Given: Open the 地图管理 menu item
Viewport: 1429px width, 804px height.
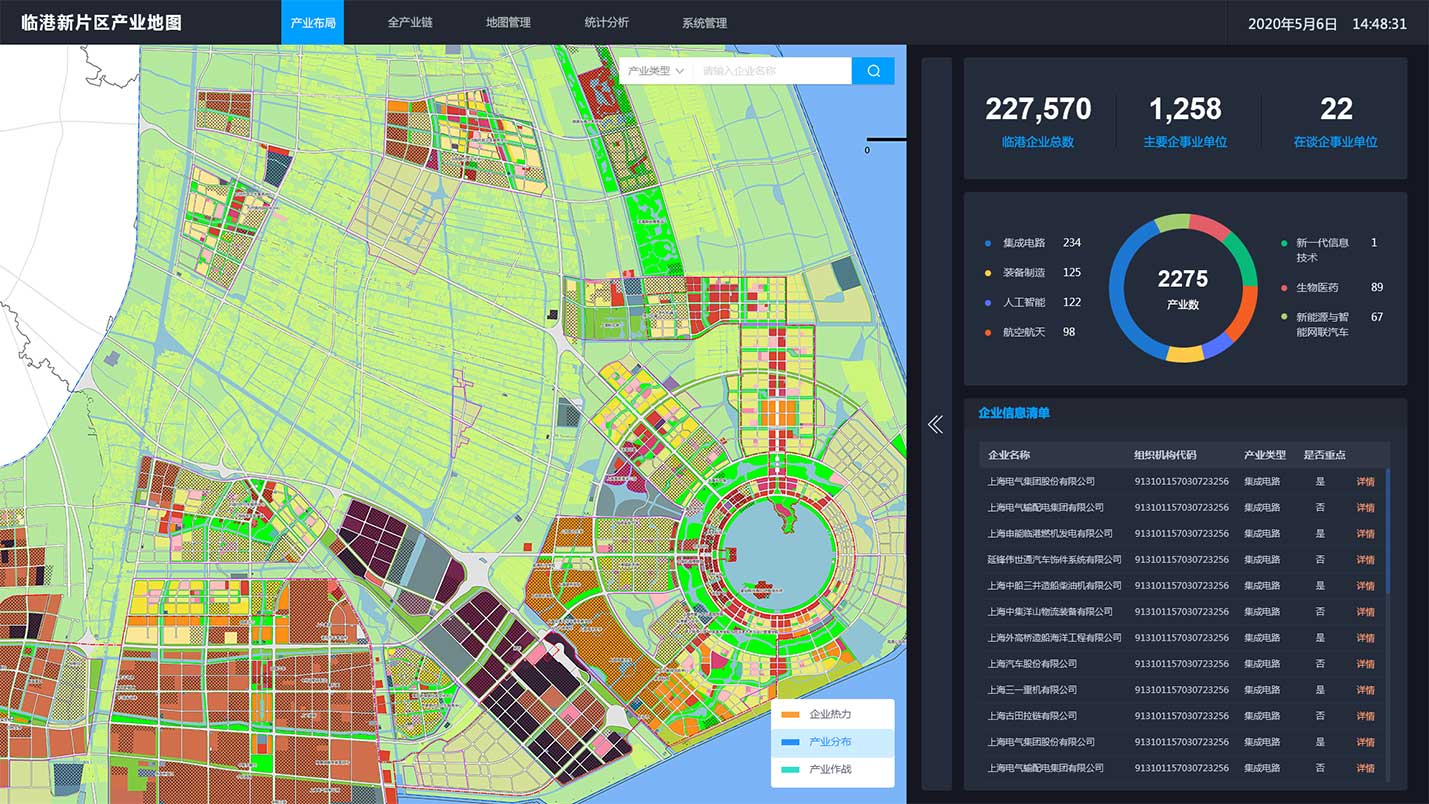Looking at the screenshot, I should [x=508, y=23].
